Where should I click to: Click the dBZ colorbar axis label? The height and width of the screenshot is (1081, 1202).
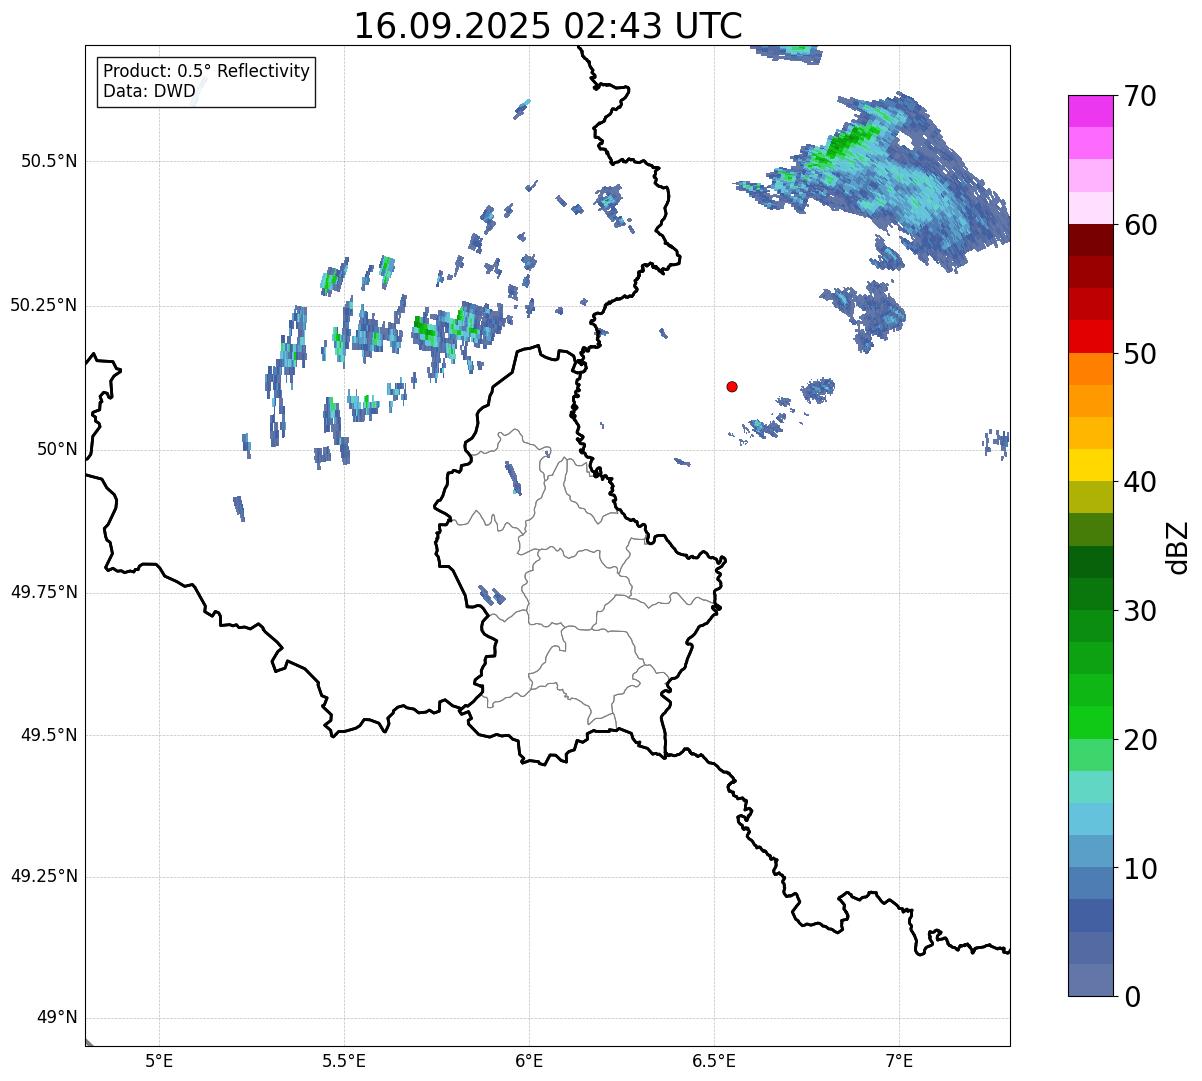point(1178,547)
